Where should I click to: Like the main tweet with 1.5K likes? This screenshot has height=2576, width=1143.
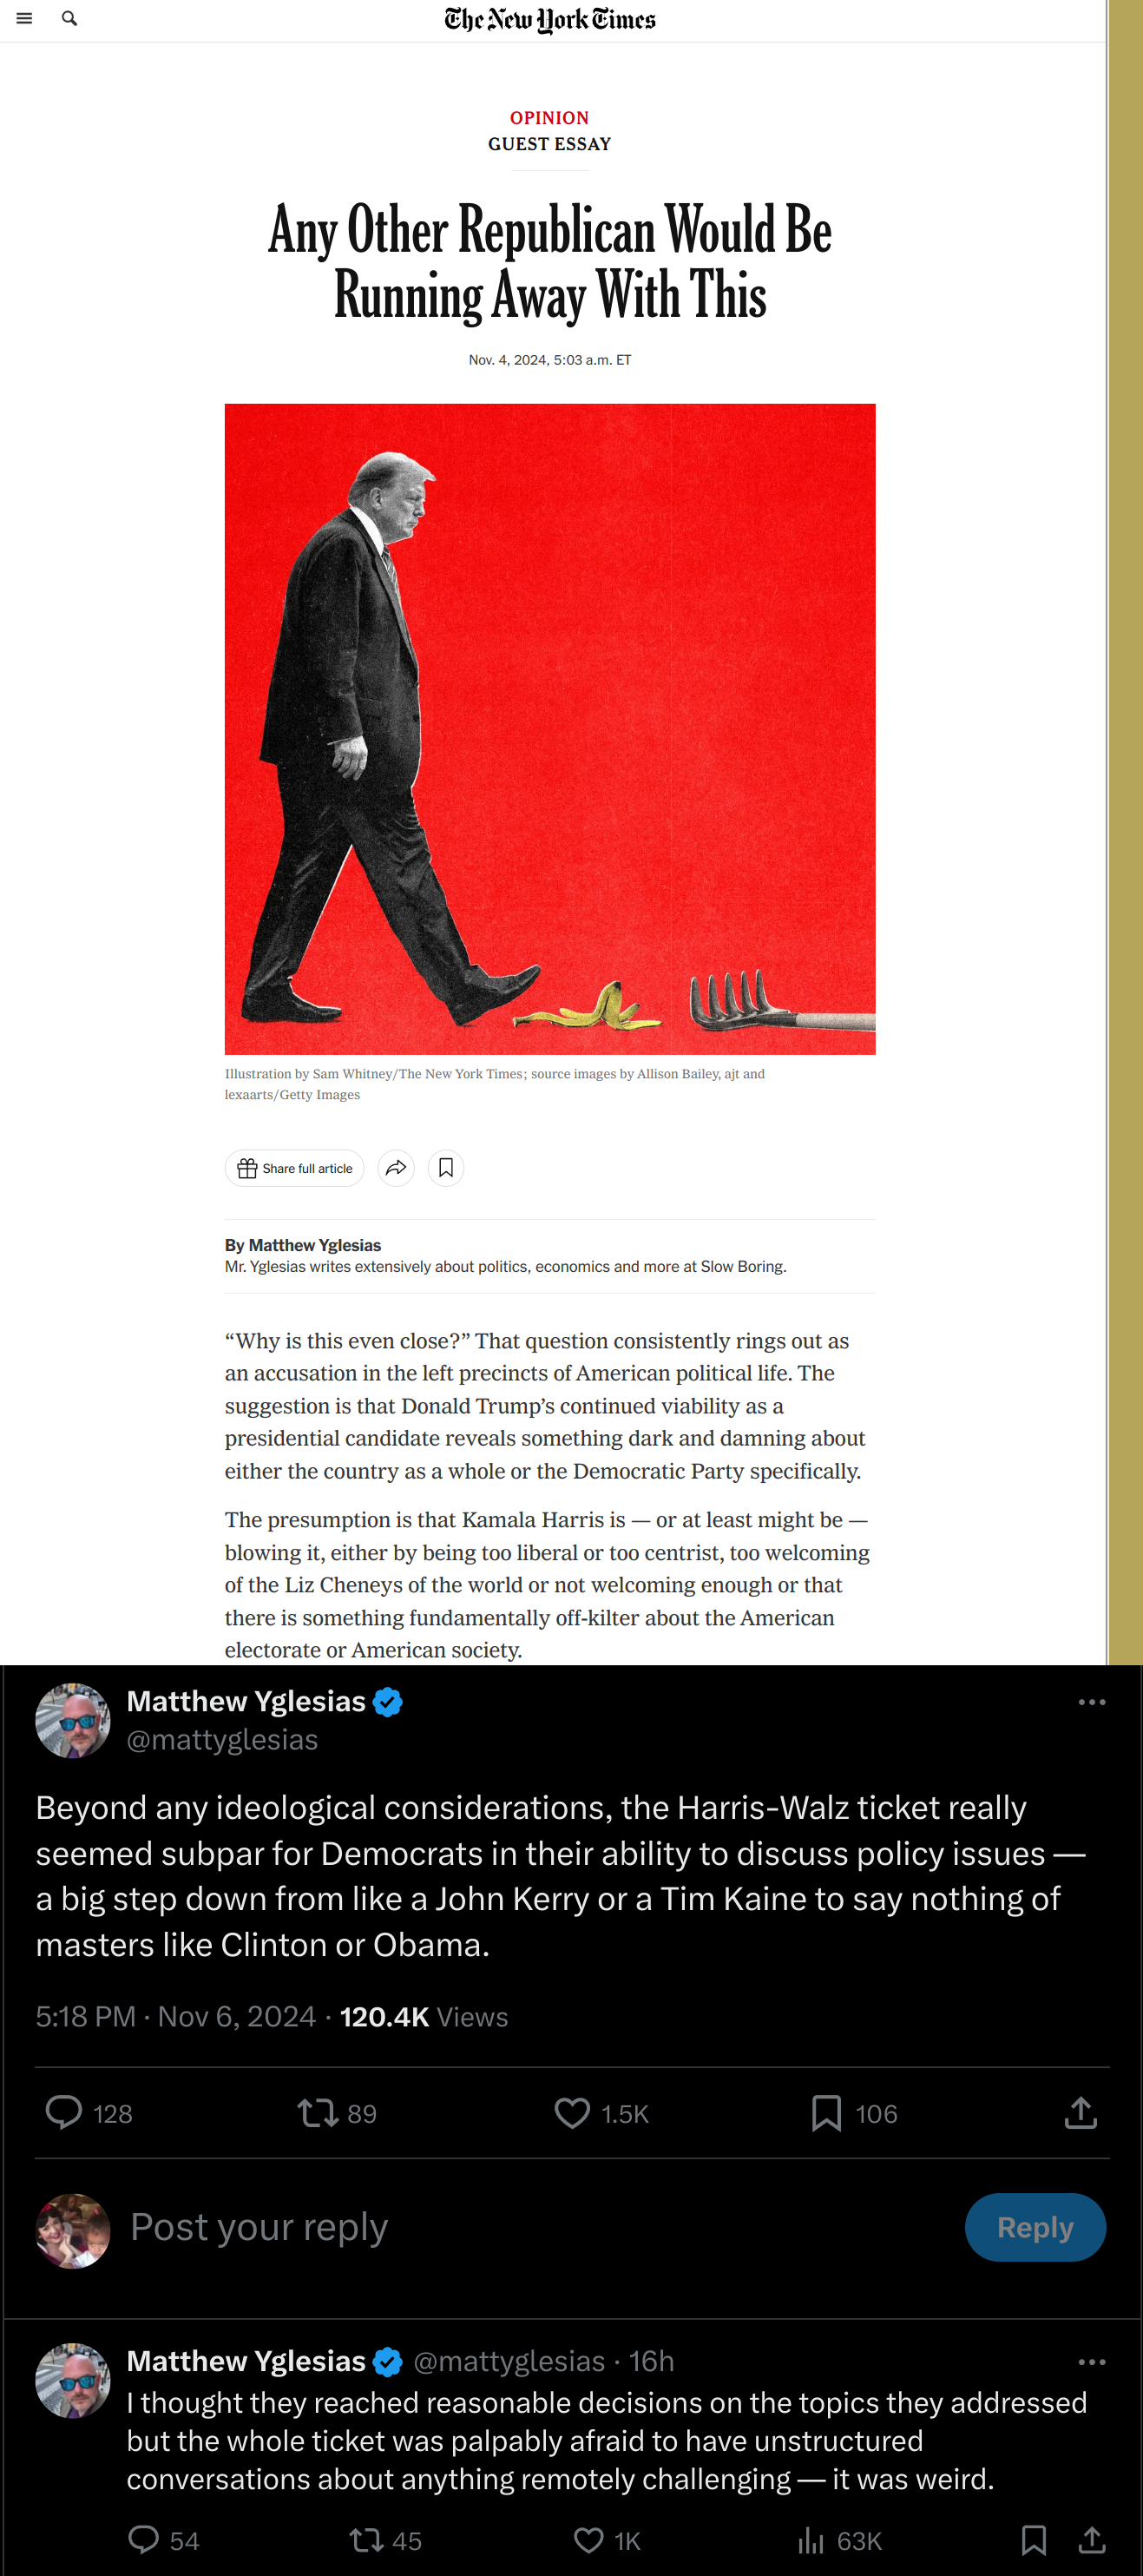(602, 2113)
